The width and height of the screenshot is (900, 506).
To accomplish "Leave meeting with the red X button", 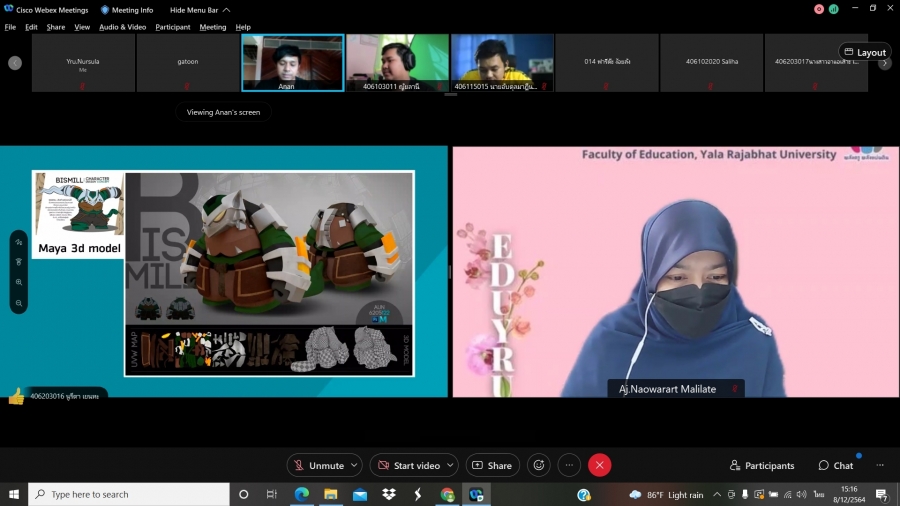I will pos(599,465).
